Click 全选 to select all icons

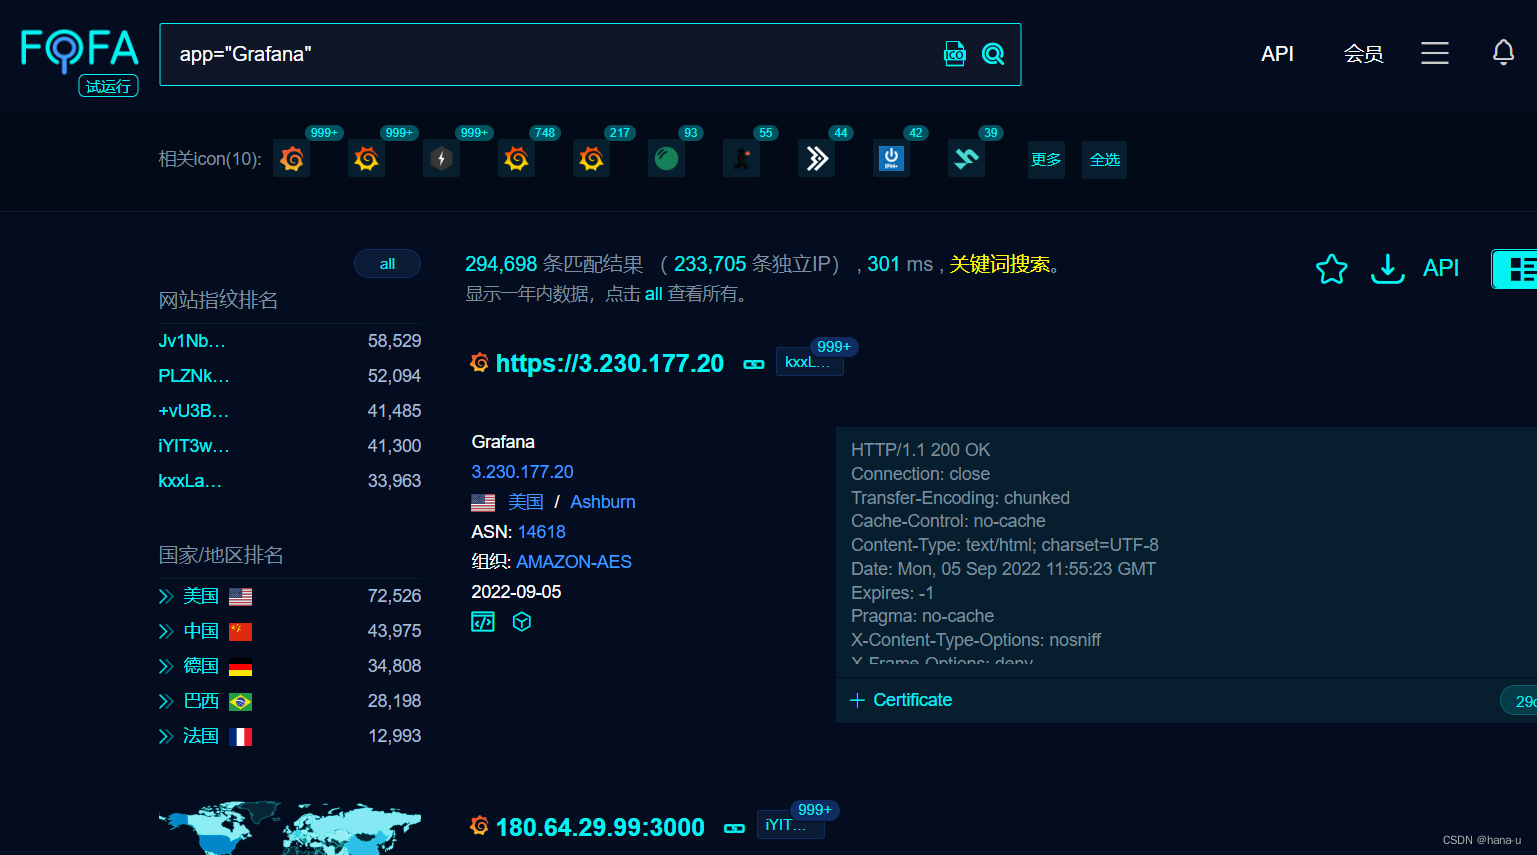[1104, 160]
